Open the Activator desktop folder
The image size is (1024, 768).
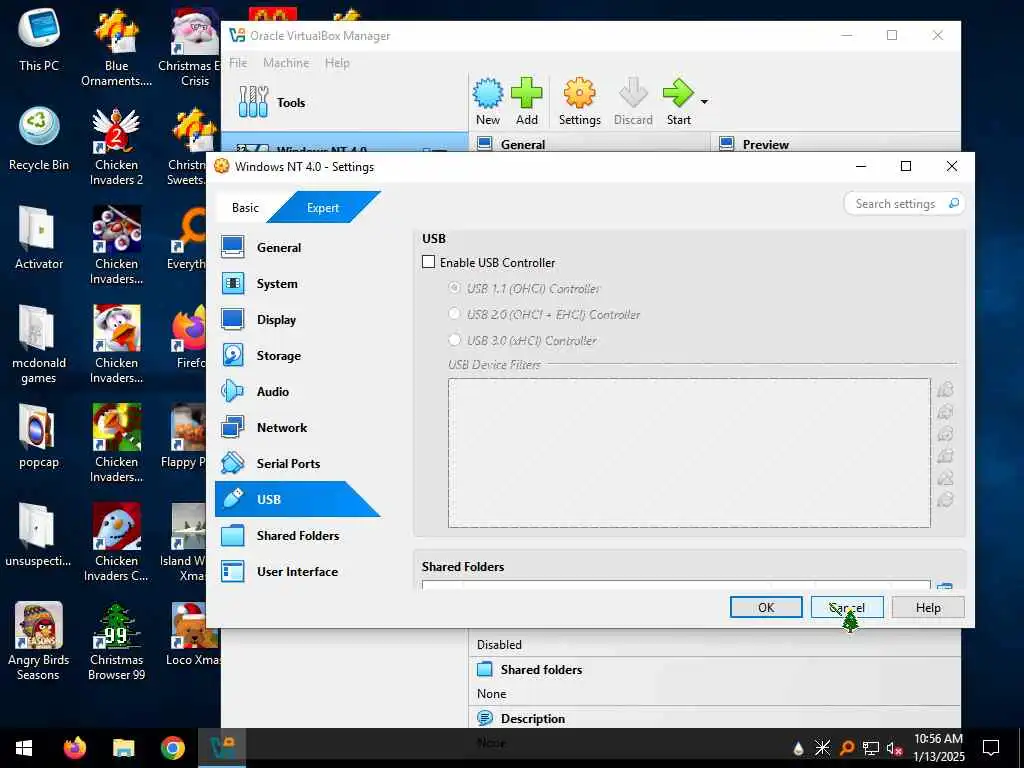(39, 238)
